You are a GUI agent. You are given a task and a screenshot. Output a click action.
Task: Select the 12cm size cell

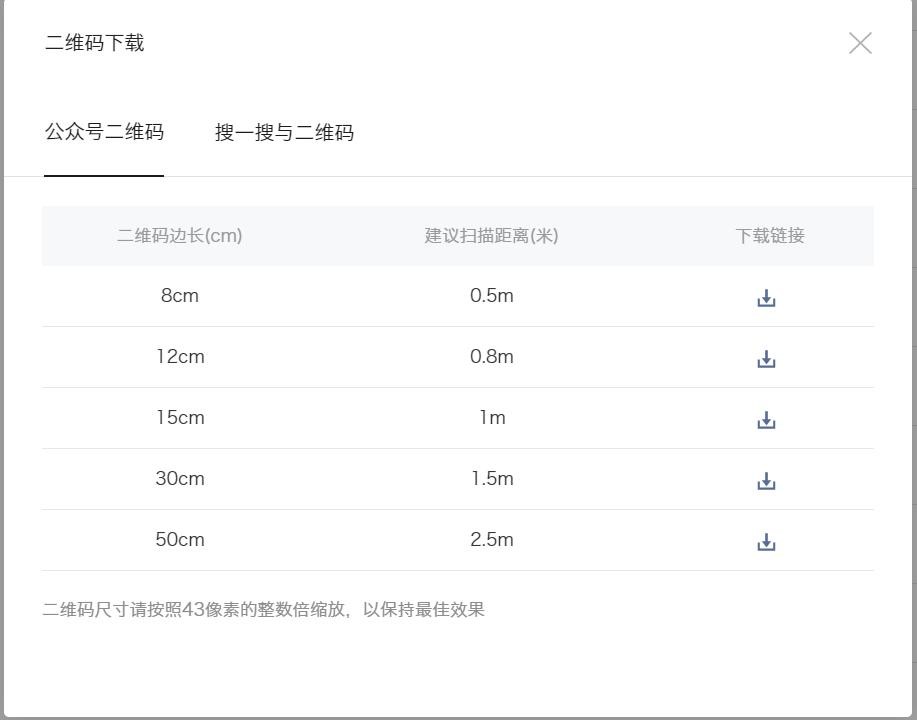(180, 357)
